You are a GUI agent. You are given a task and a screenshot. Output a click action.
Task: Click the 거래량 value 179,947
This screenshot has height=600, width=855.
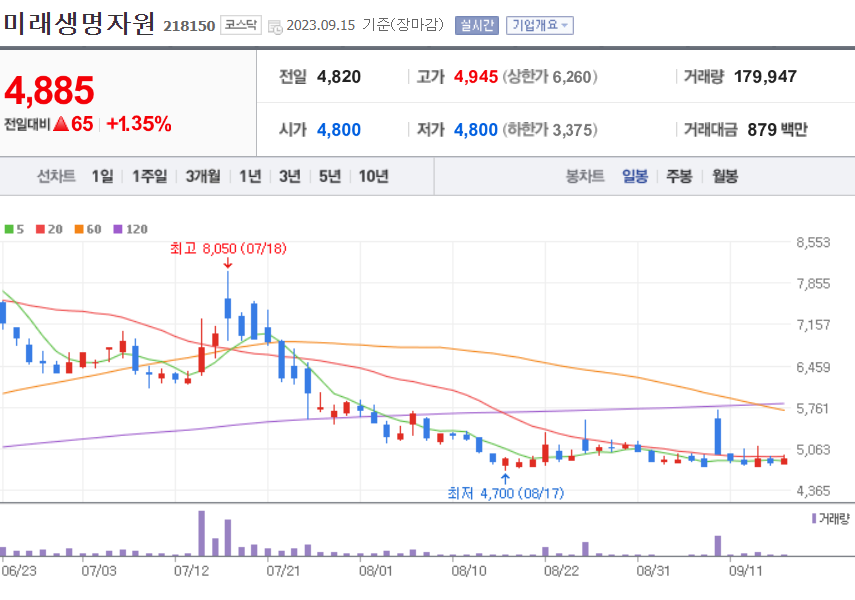coord(765,77)
